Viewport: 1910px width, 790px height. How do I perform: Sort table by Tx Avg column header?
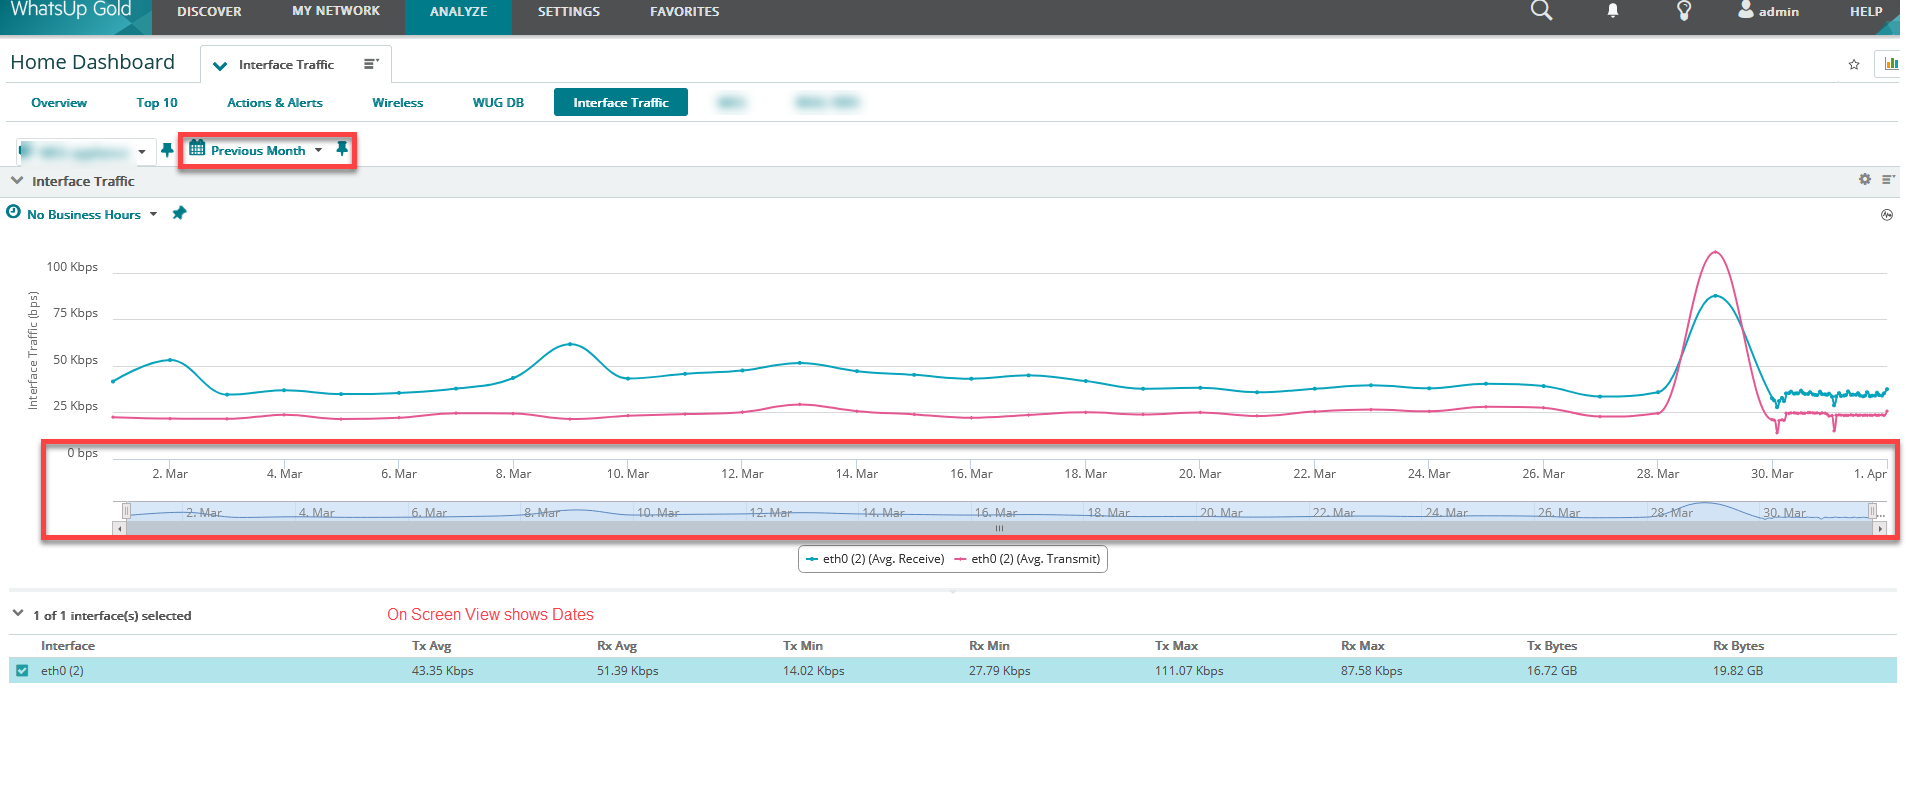(431, 646)
